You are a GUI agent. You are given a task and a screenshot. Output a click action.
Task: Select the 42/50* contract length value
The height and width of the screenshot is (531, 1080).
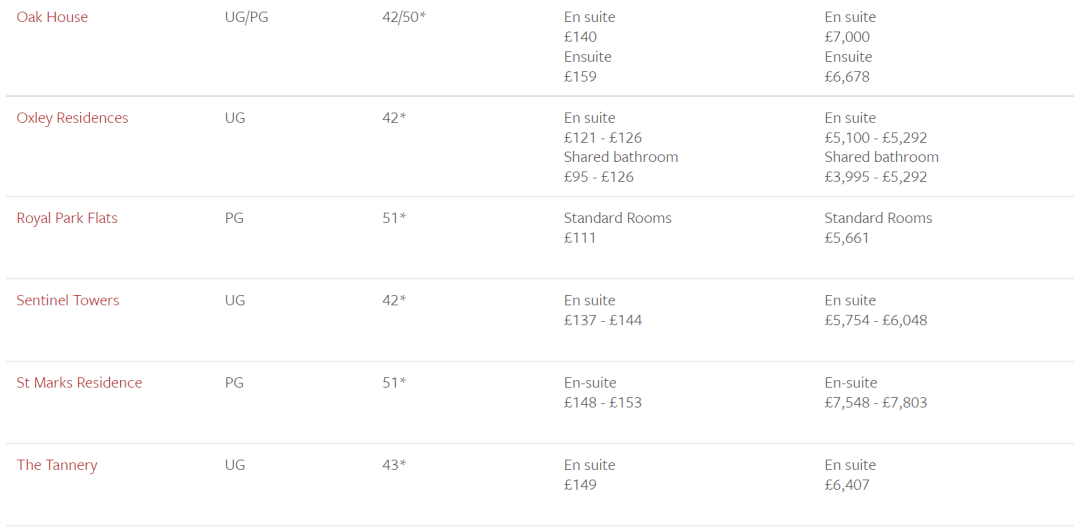[x=404, y=17]
